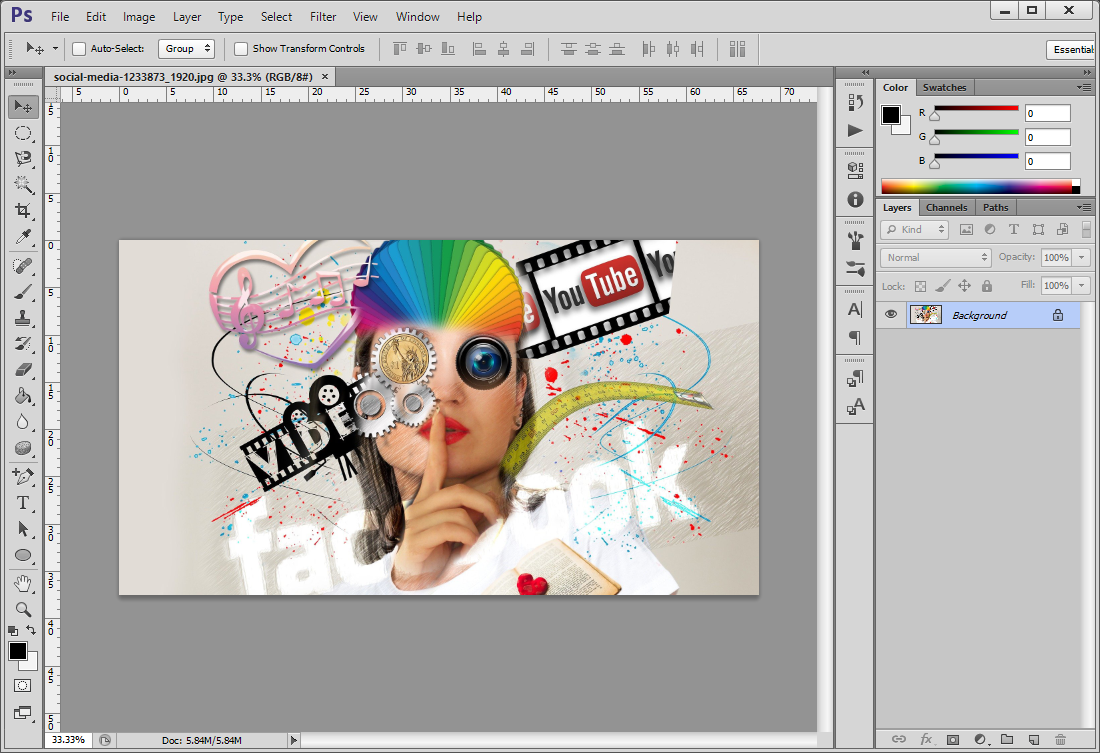Select the Move tool in toolbox
This screenshot has height=753, width=1100.
[23, 106]
